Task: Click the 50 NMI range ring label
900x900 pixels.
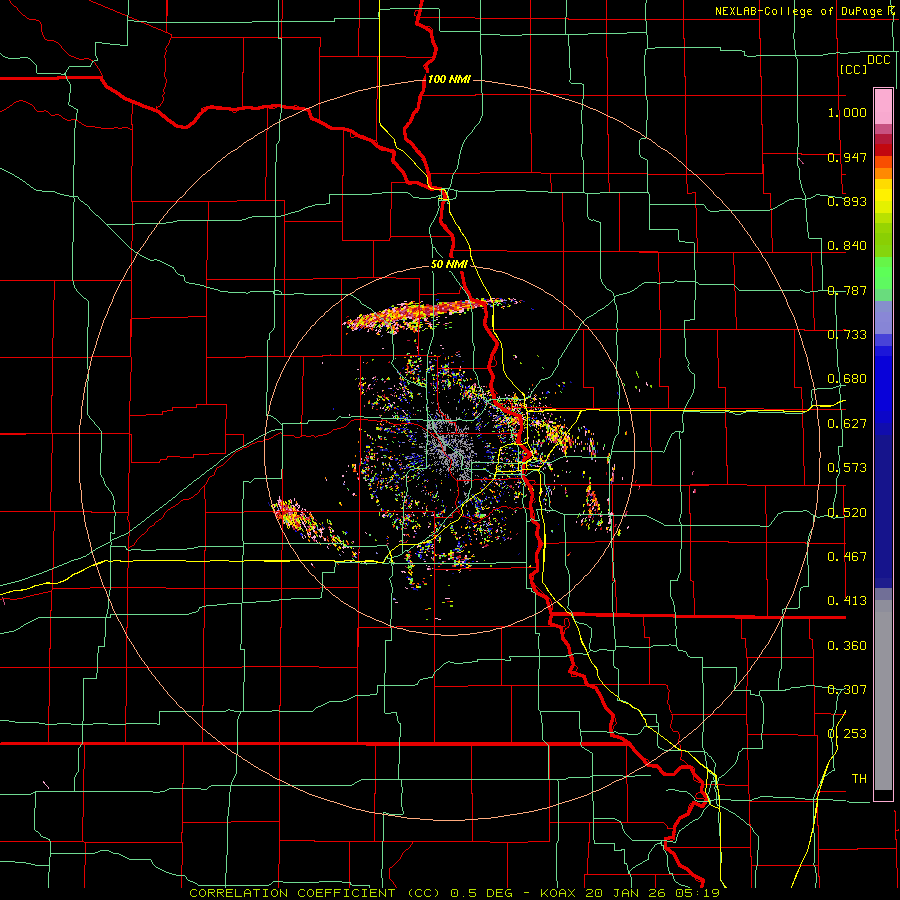Action: (x=449, y=265)
